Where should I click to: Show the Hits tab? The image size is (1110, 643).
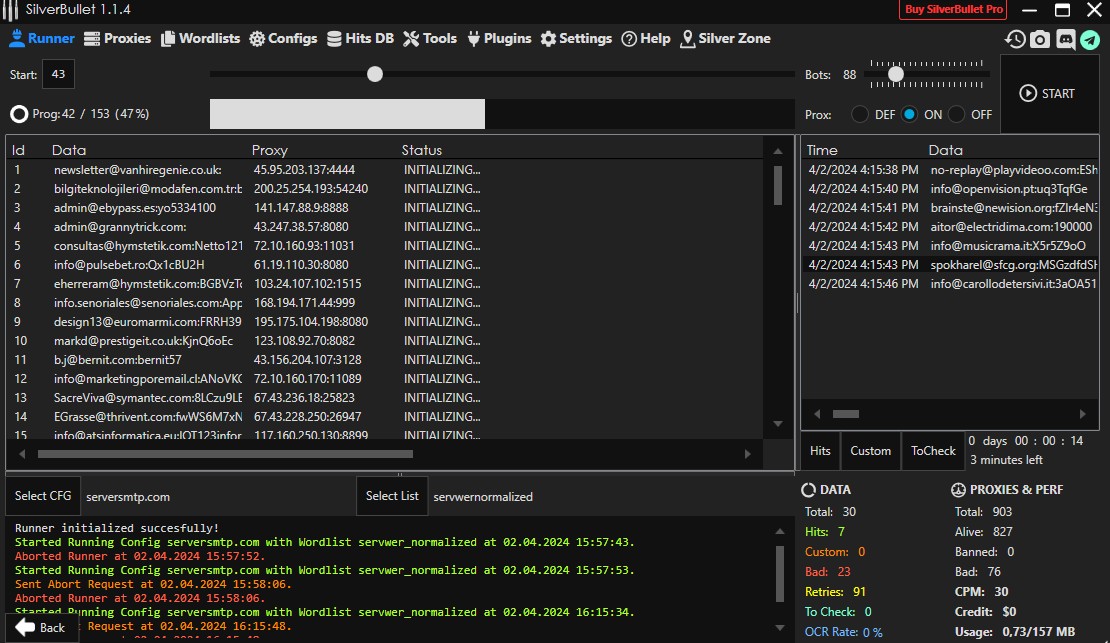click(x=820, y=451)
